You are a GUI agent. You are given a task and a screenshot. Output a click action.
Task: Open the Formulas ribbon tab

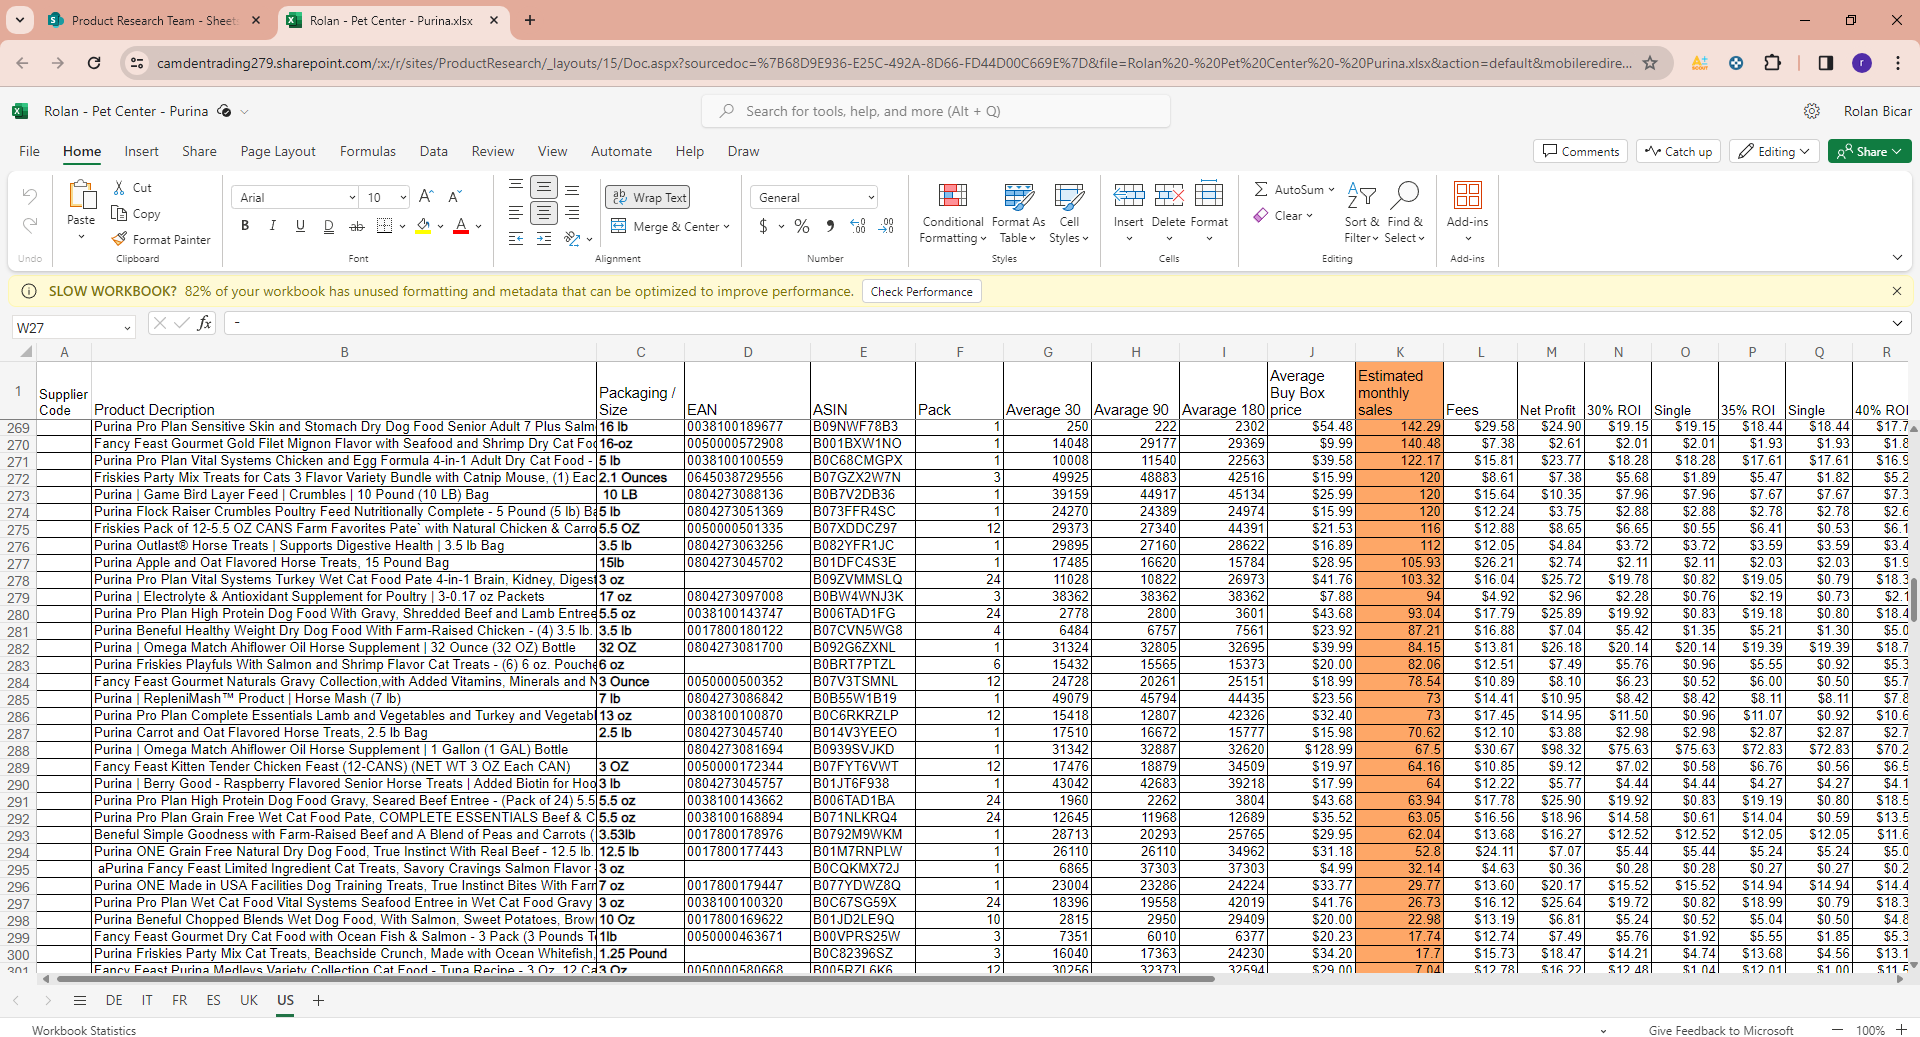click(367, 152)
